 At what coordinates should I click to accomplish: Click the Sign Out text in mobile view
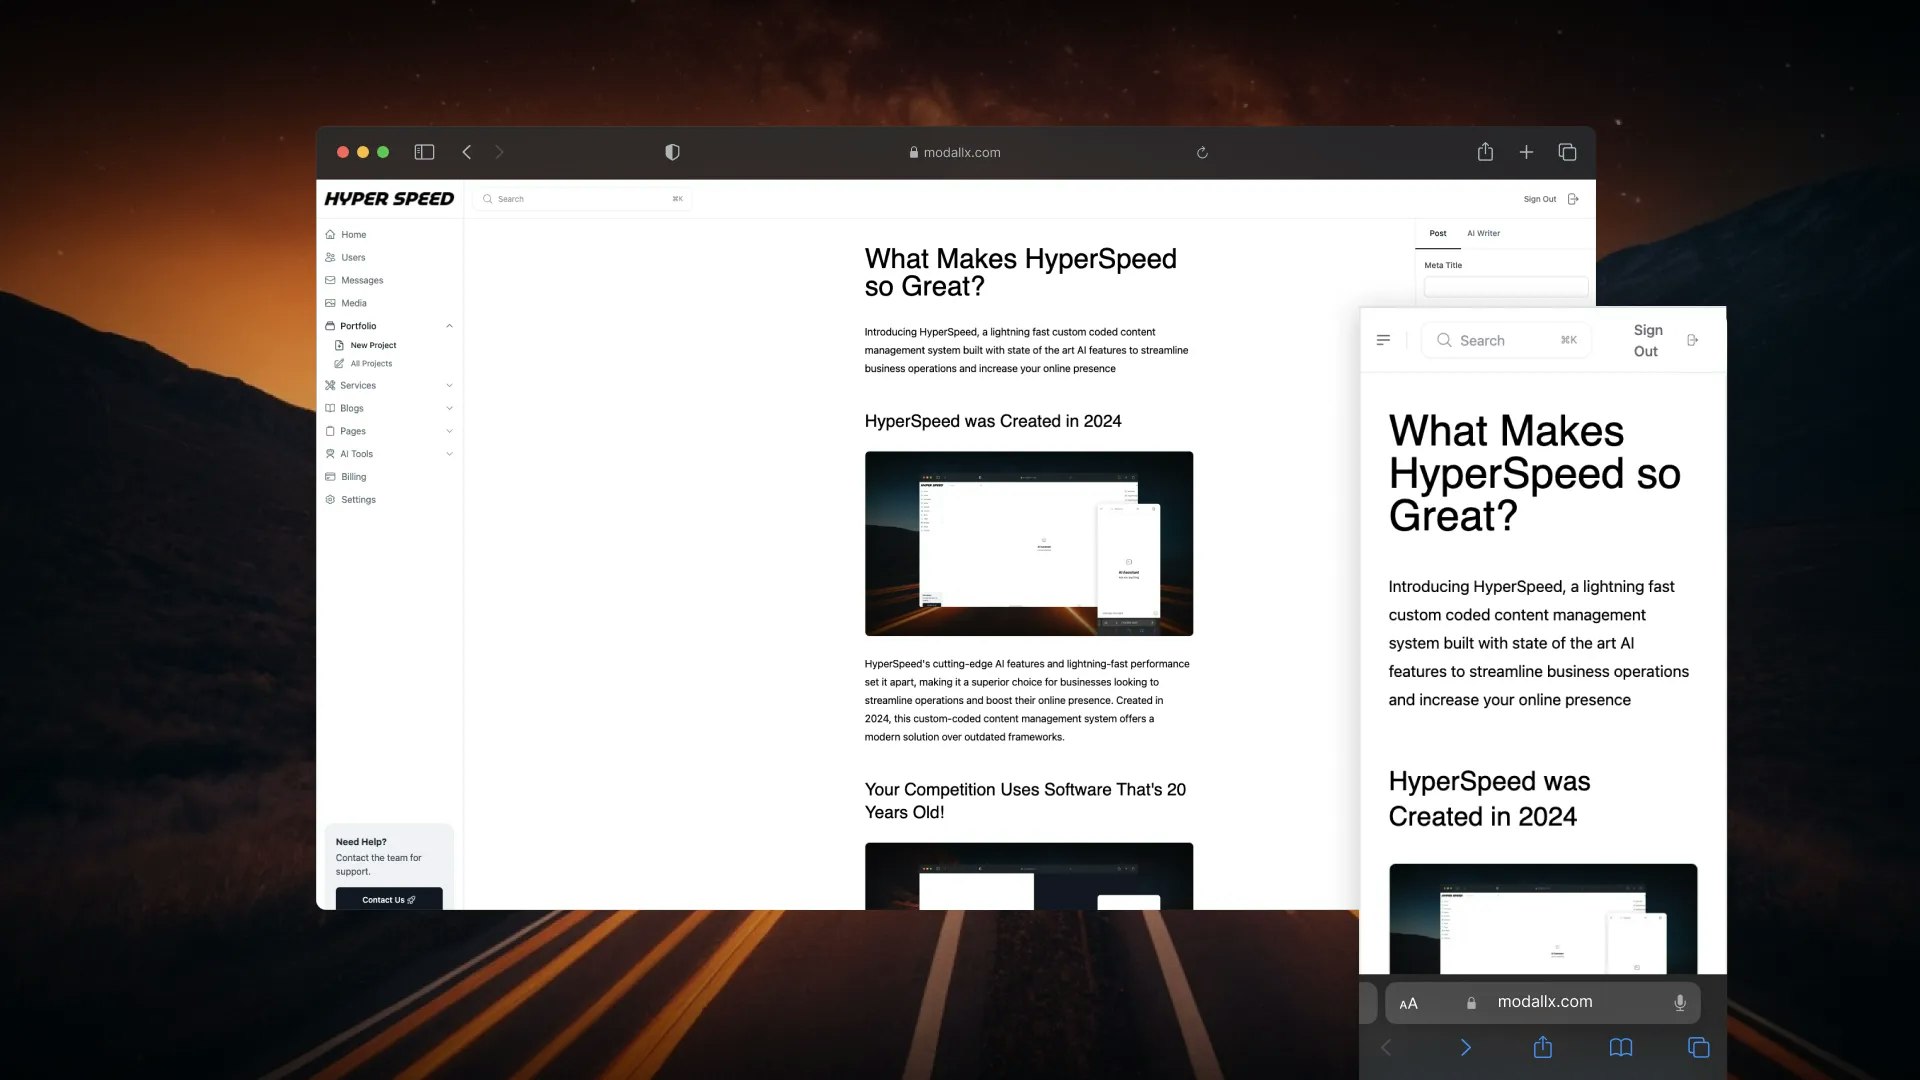1647,340
